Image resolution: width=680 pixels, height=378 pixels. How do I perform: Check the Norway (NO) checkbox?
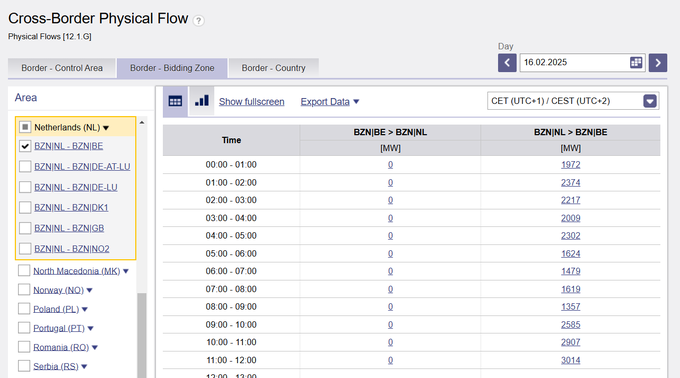24,290
